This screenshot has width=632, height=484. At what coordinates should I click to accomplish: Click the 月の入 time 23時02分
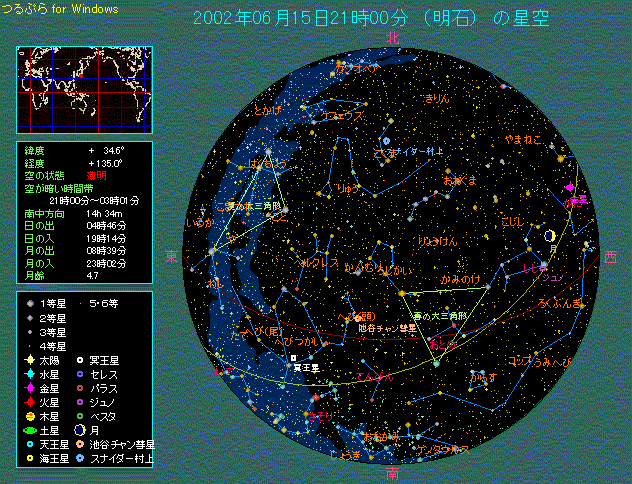tap(106, 264)
